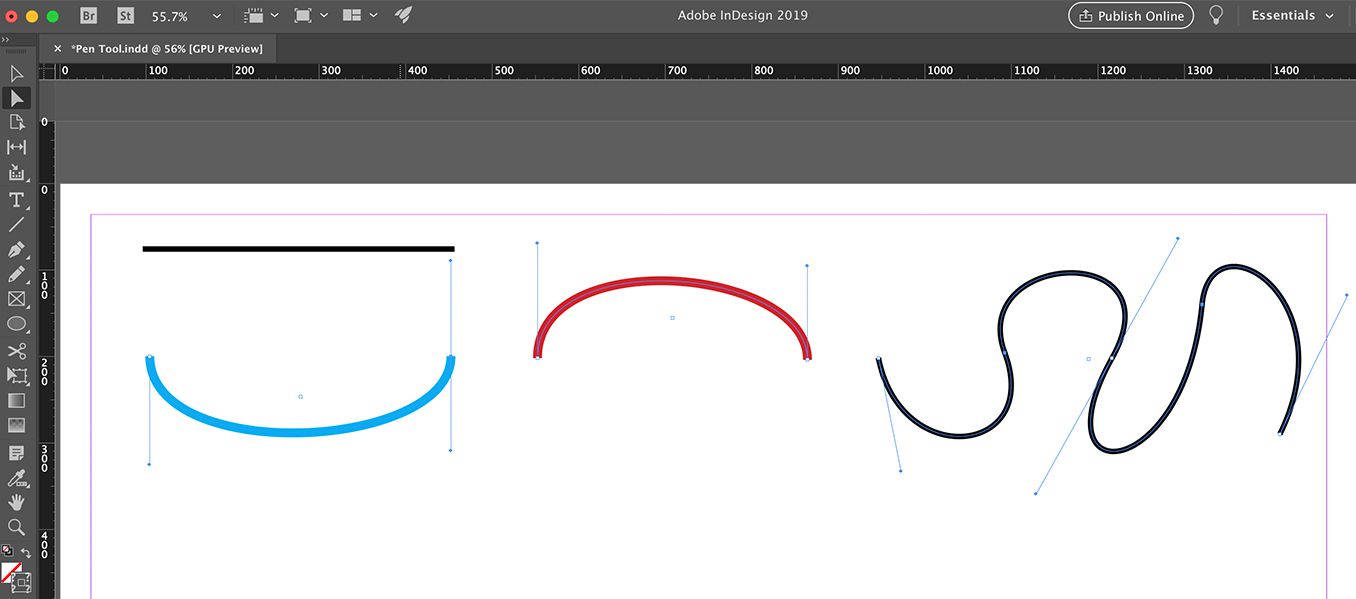Click the 55.7% zoom field

(x=170, y=16)
